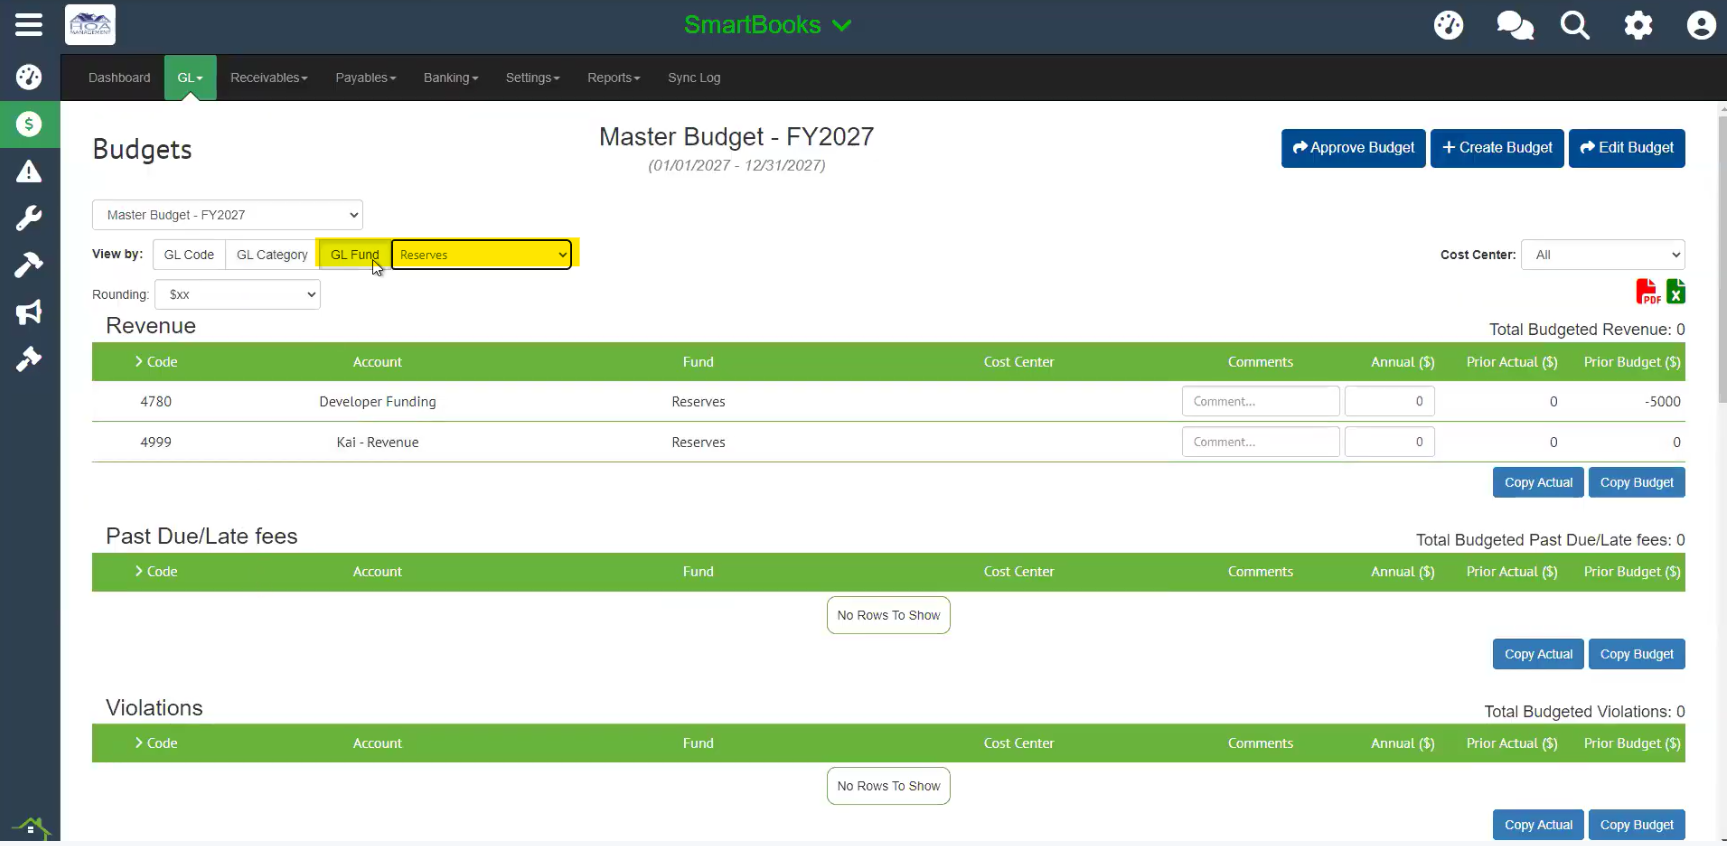Screen dimensions: 1727x846
Task: Open the sidebar wrench maintenance icon
Action: click(29, 218)
